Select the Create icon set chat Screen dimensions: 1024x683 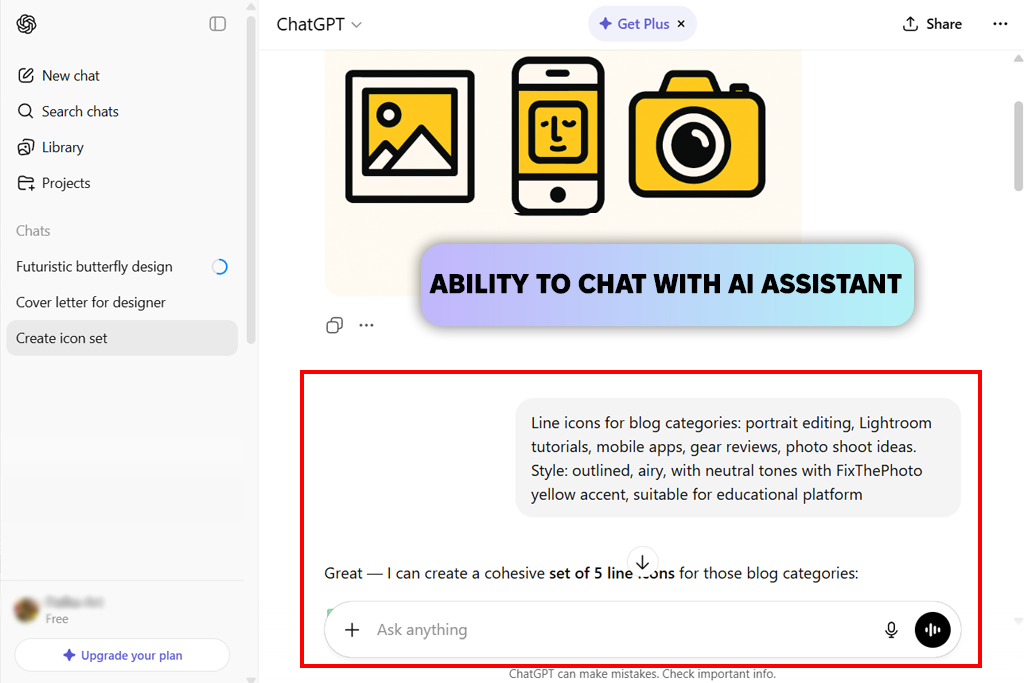122,338
